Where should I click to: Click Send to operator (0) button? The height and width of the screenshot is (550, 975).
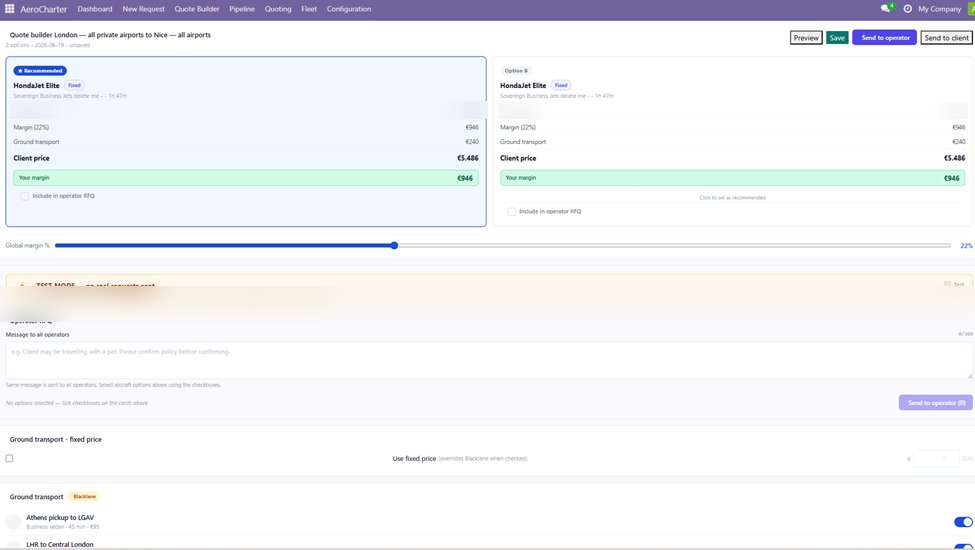pos(935,403)
